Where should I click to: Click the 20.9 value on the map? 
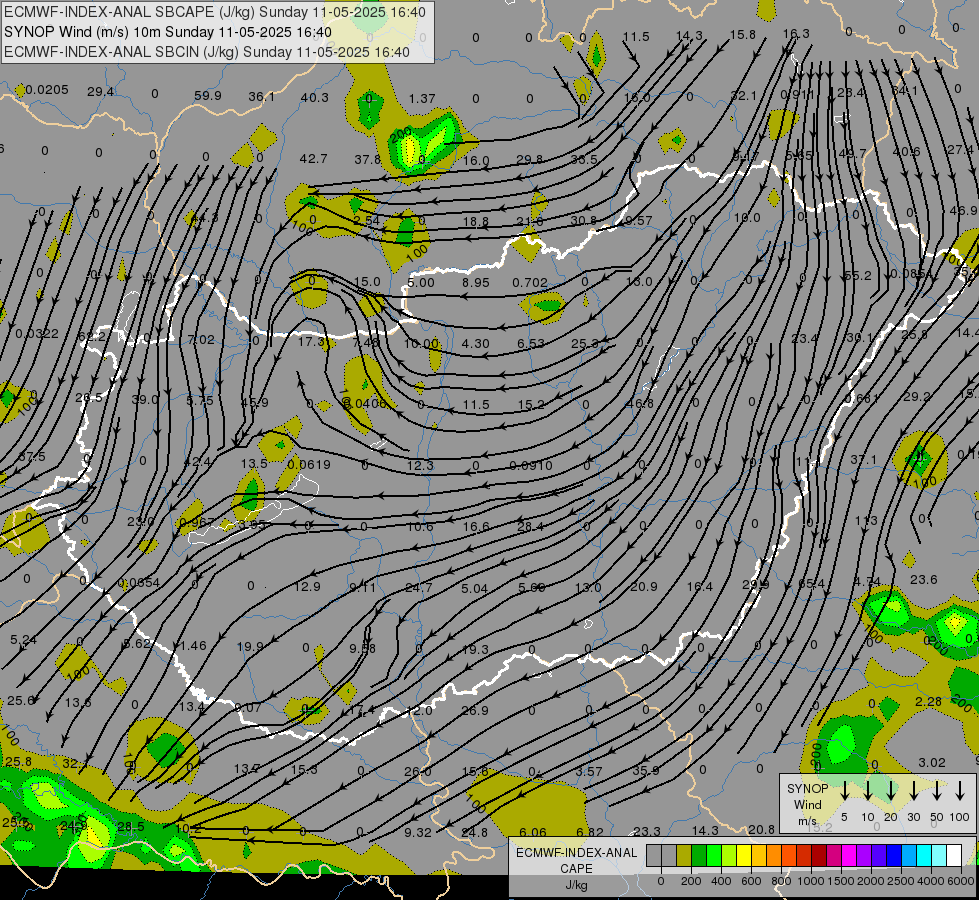point(644,586)
